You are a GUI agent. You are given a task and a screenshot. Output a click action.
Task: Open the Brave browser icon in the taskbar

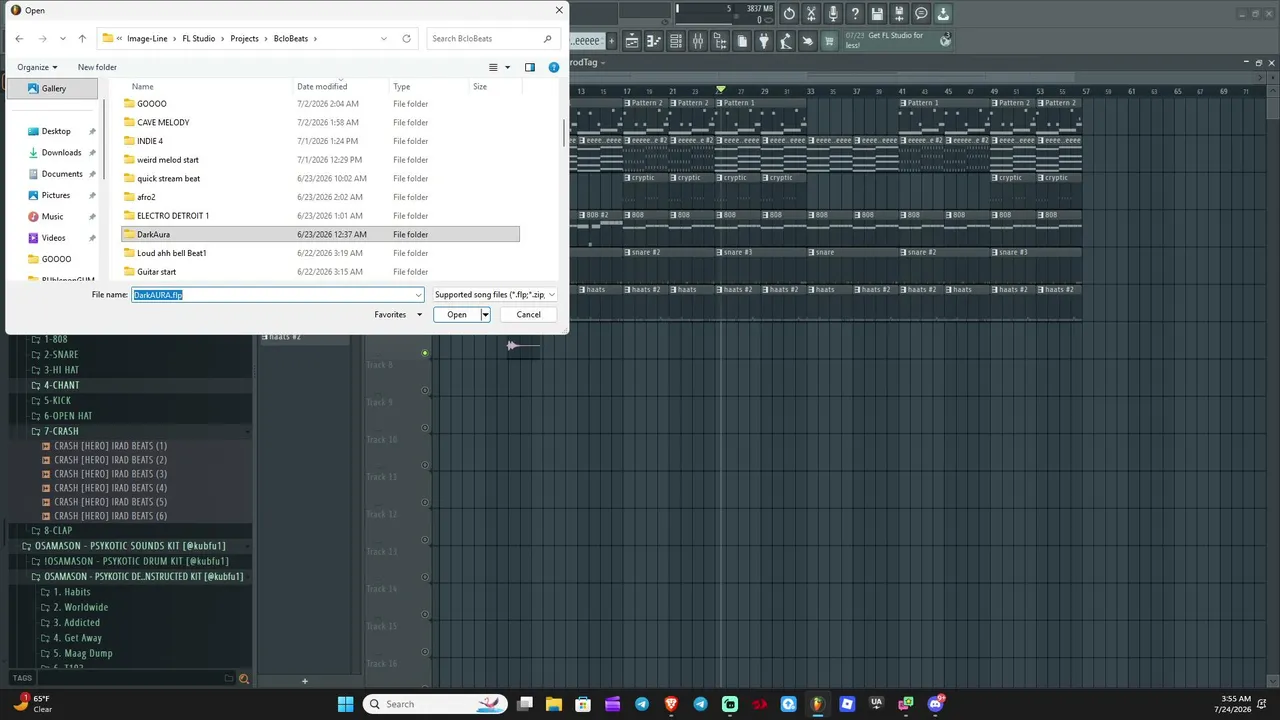(x=671, y=704)
